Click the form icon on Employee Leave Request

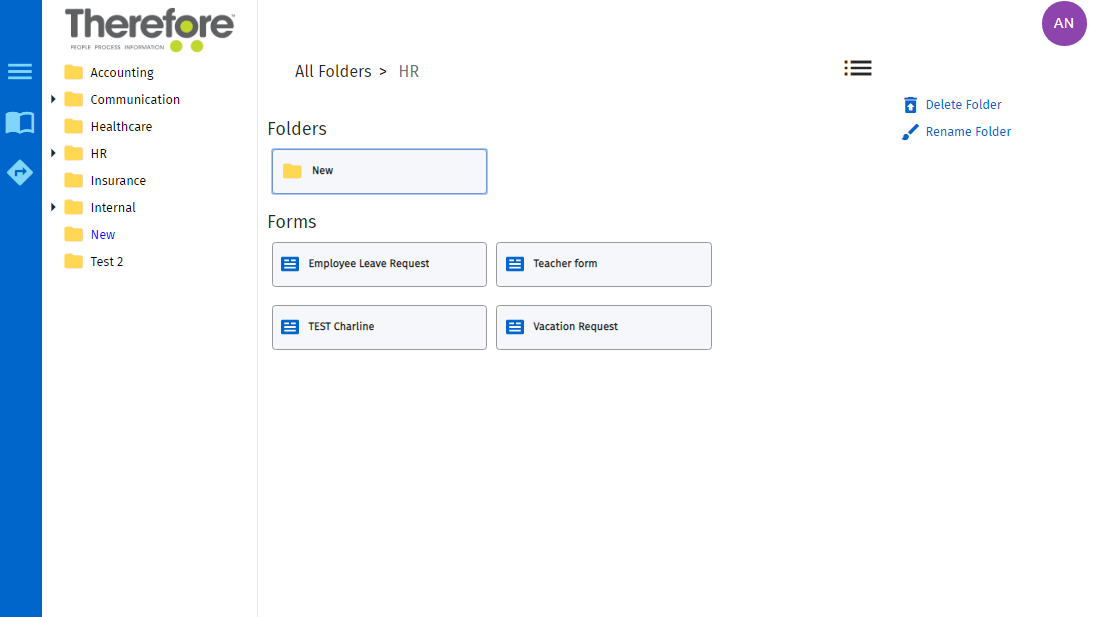pos(290,263)
